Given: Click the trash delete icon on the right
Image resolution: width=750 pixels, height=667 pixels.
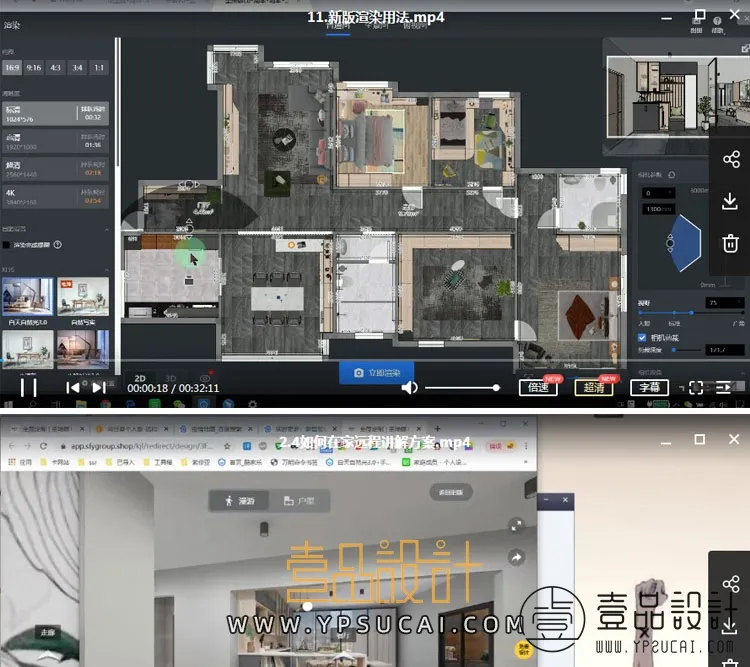Looking at the screenshot, I should 730,243.
